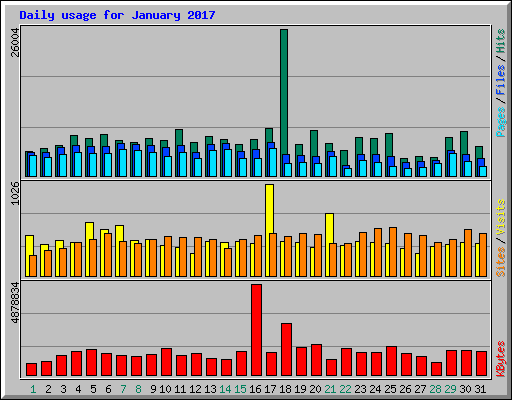The width and height of the screenshot is (512, 400).
Task: Click the day "19" x-axis label
Action: (x=300, y=389)
